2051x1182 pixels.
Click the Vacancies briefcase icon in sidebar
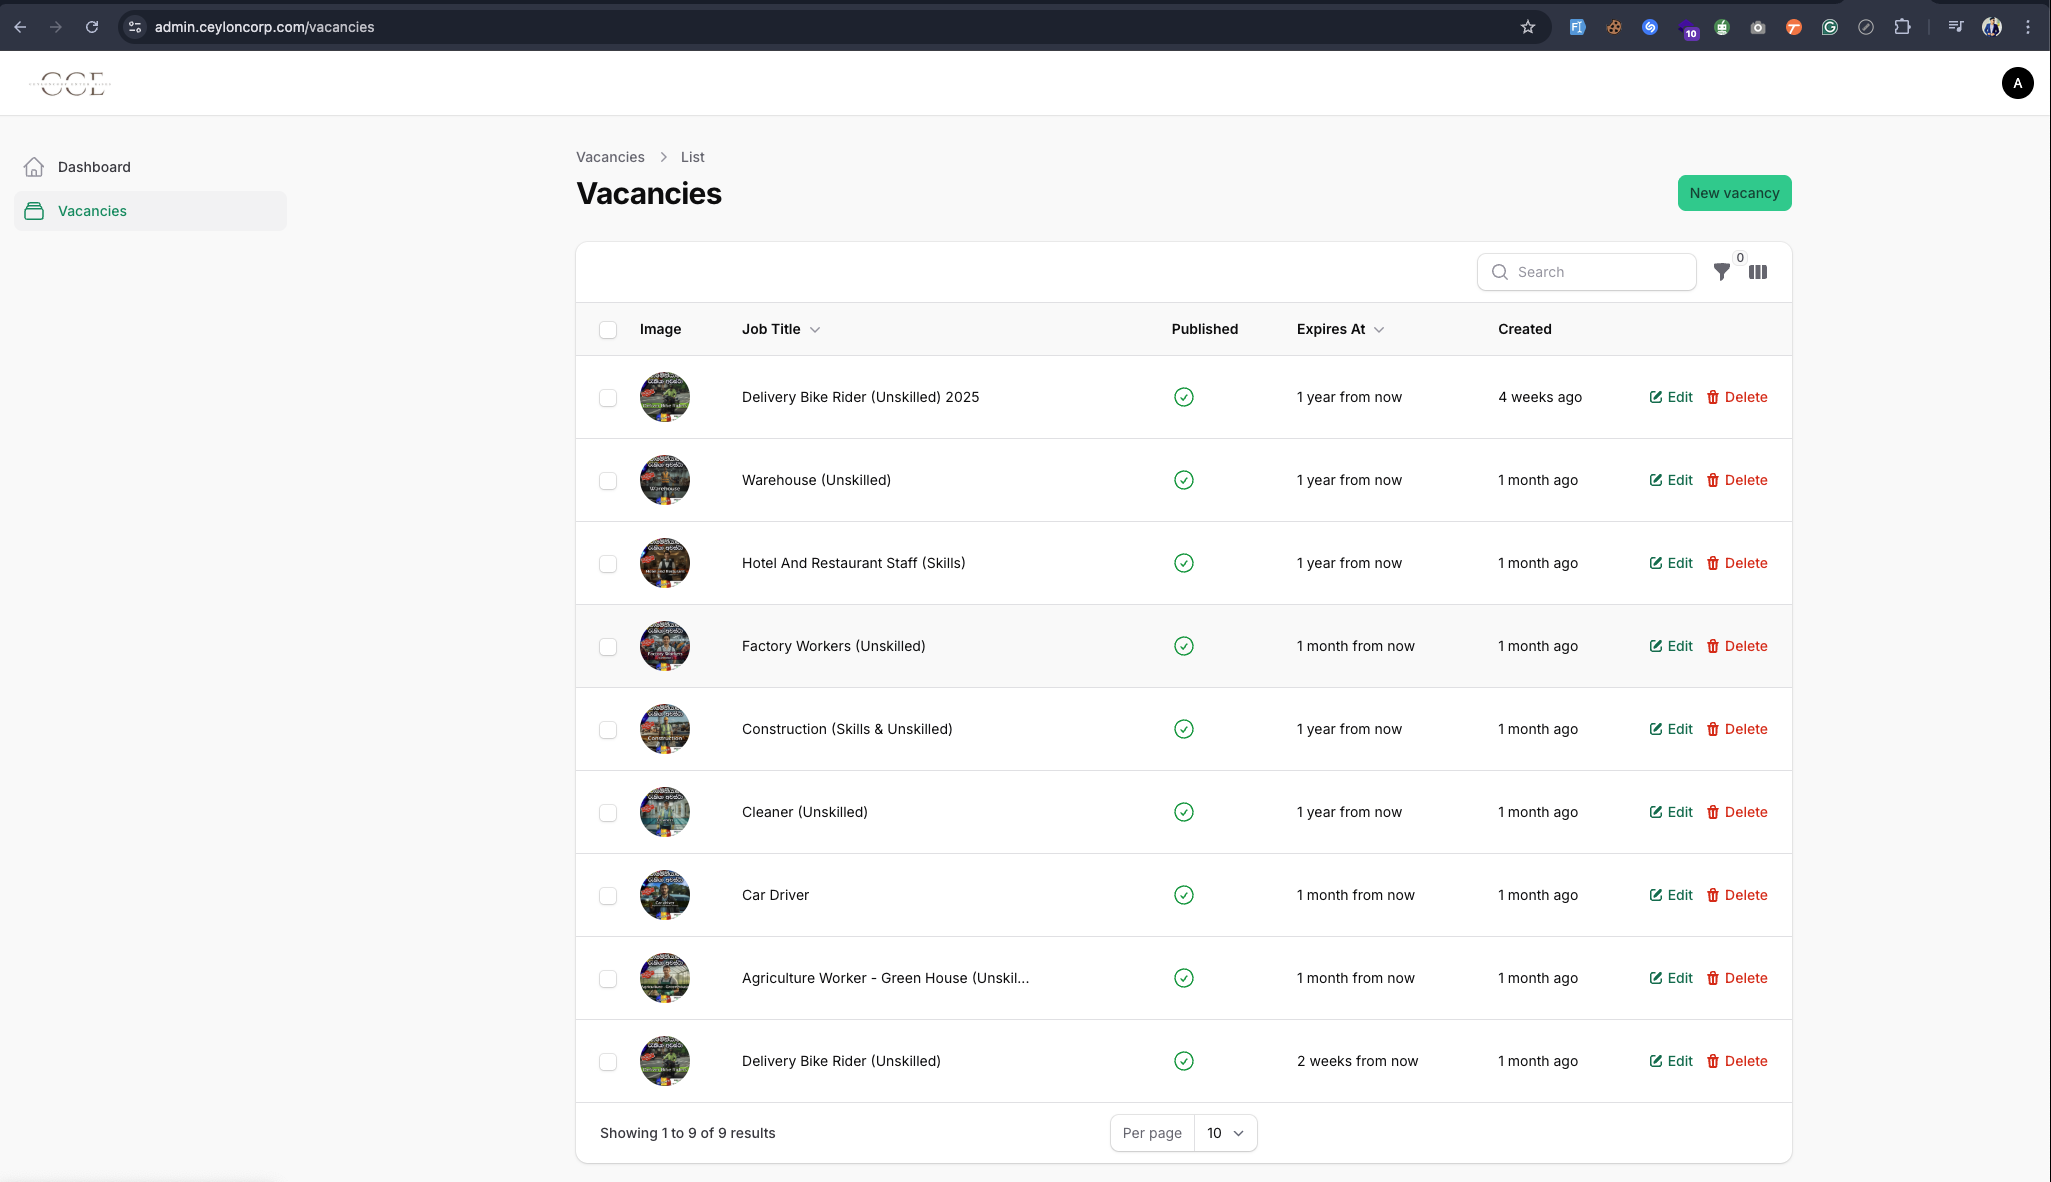[34, 211]
